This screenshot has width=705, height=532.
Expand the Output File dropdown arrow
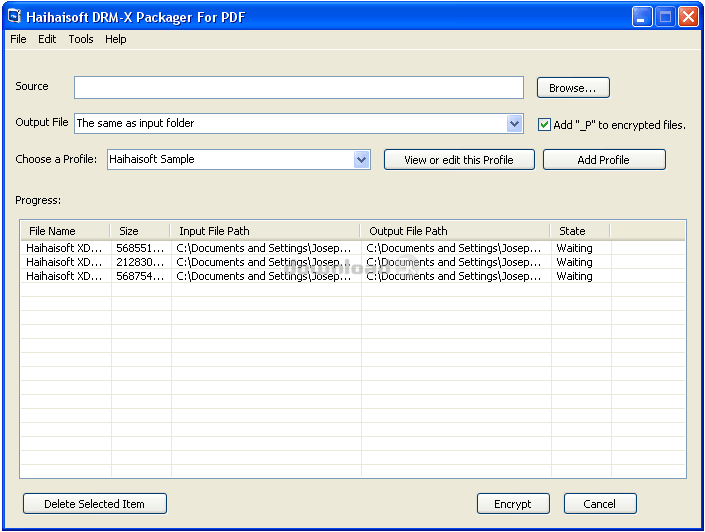click(x=514, y=123)
